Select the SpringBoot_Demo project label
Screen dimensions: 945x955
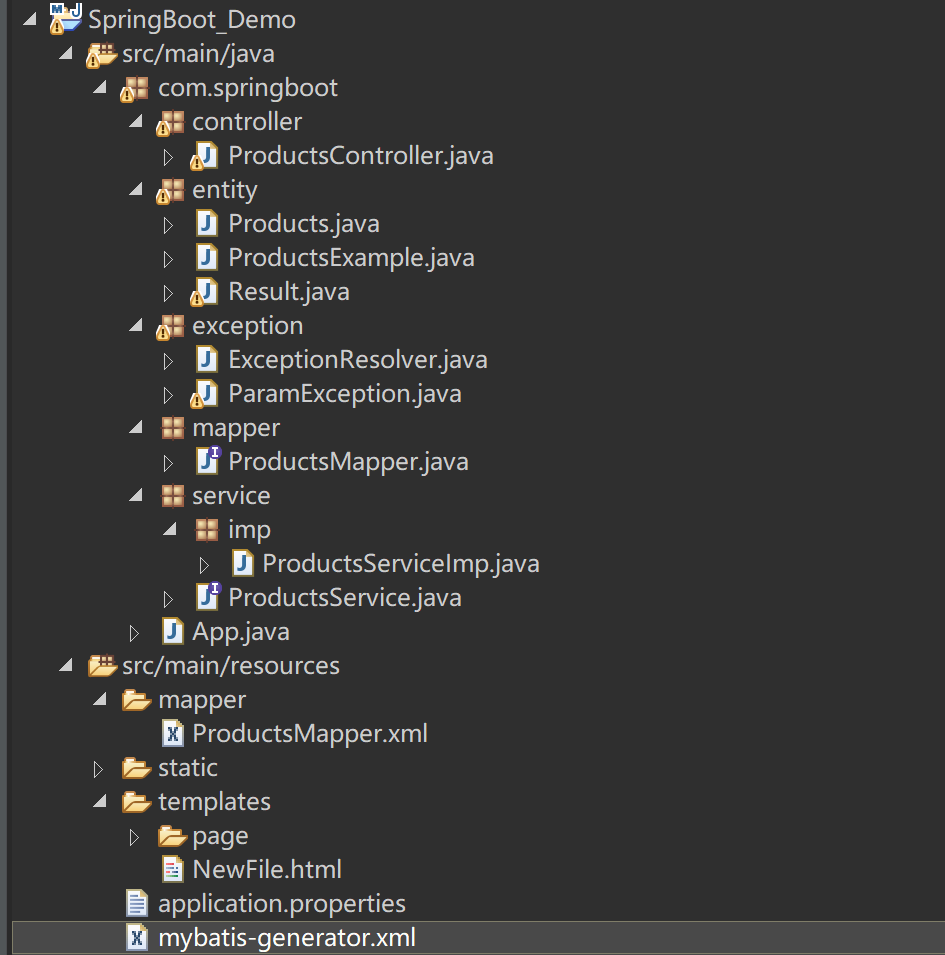click(x=192, y=20)
